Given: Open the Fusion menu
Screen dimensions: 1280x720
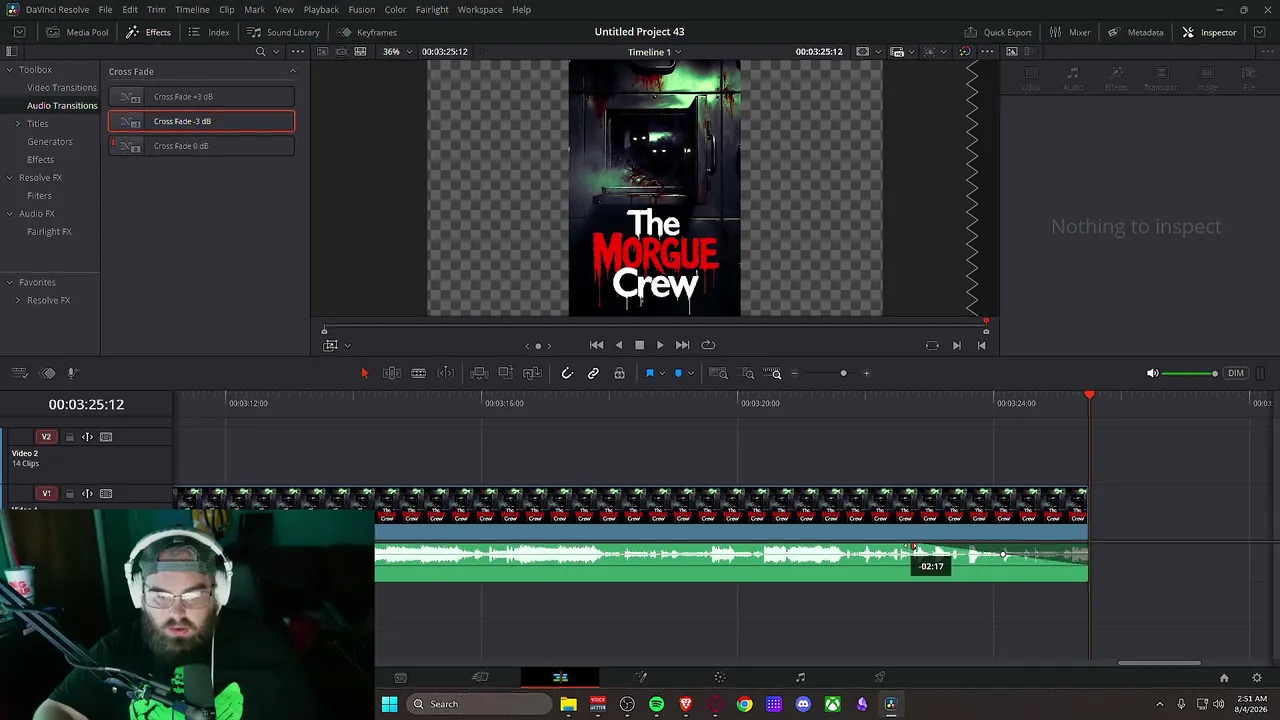Looking at the screenshot, I should (362, 10).
